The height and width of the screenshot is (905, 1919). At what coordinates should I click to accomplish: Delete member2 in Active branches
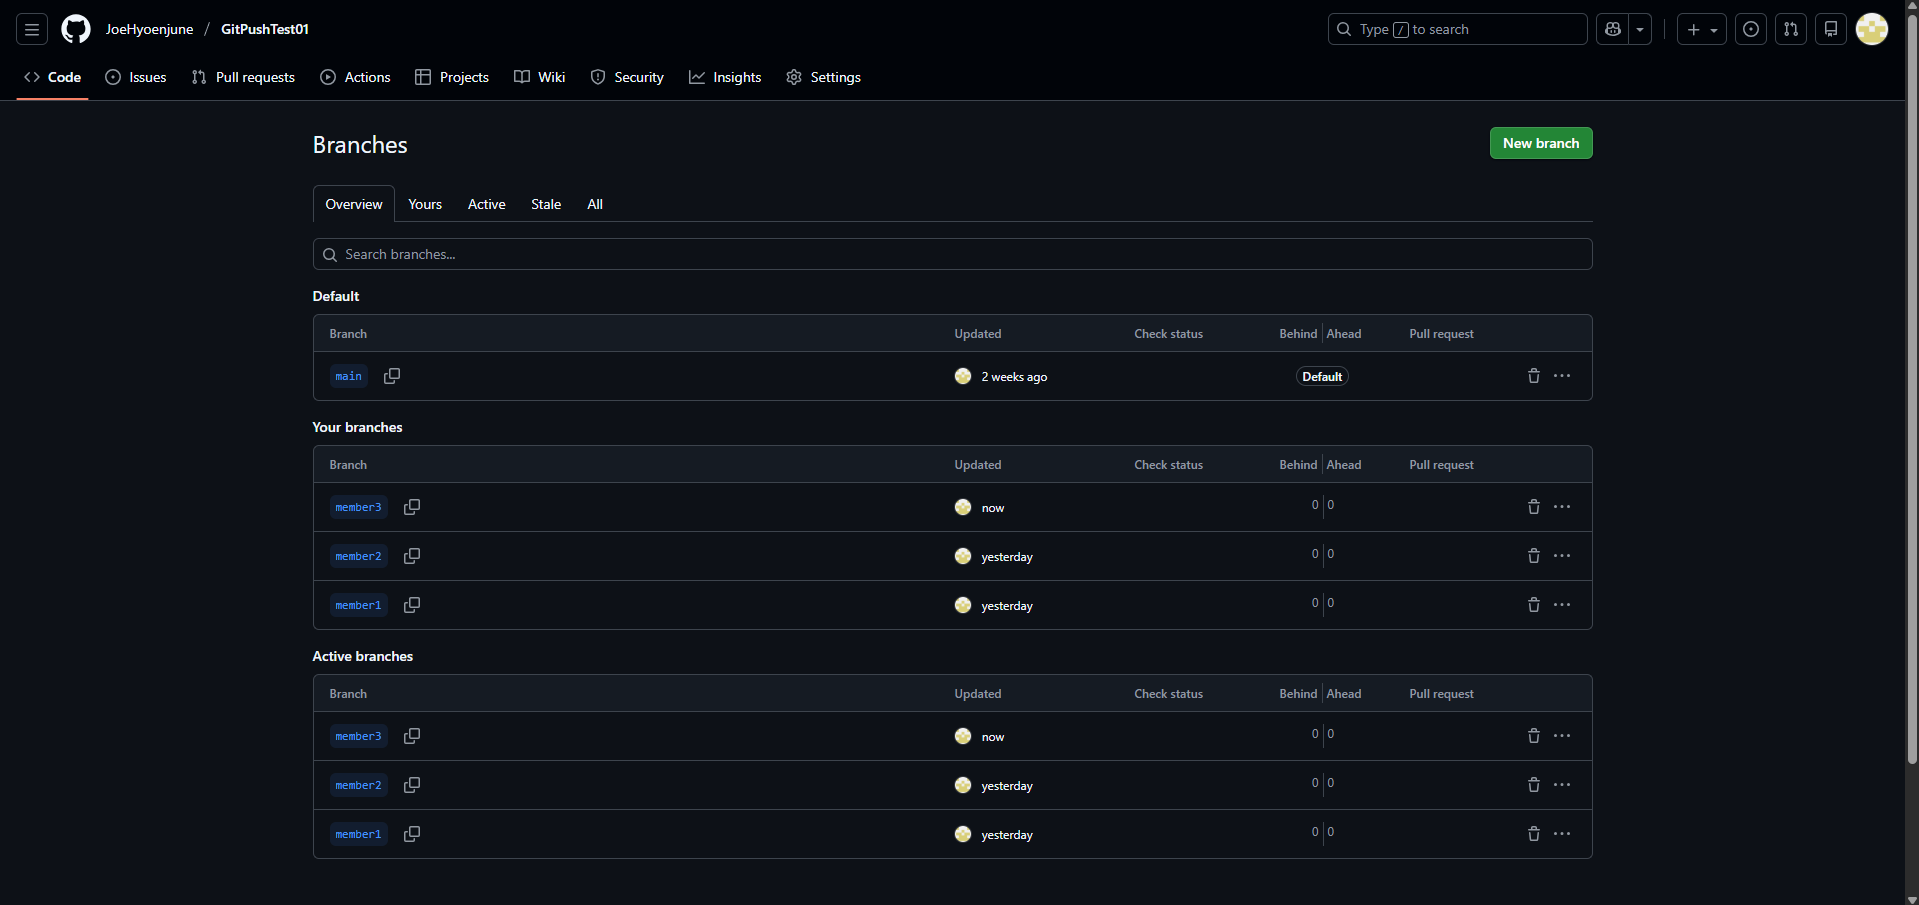pos(1534,785)
